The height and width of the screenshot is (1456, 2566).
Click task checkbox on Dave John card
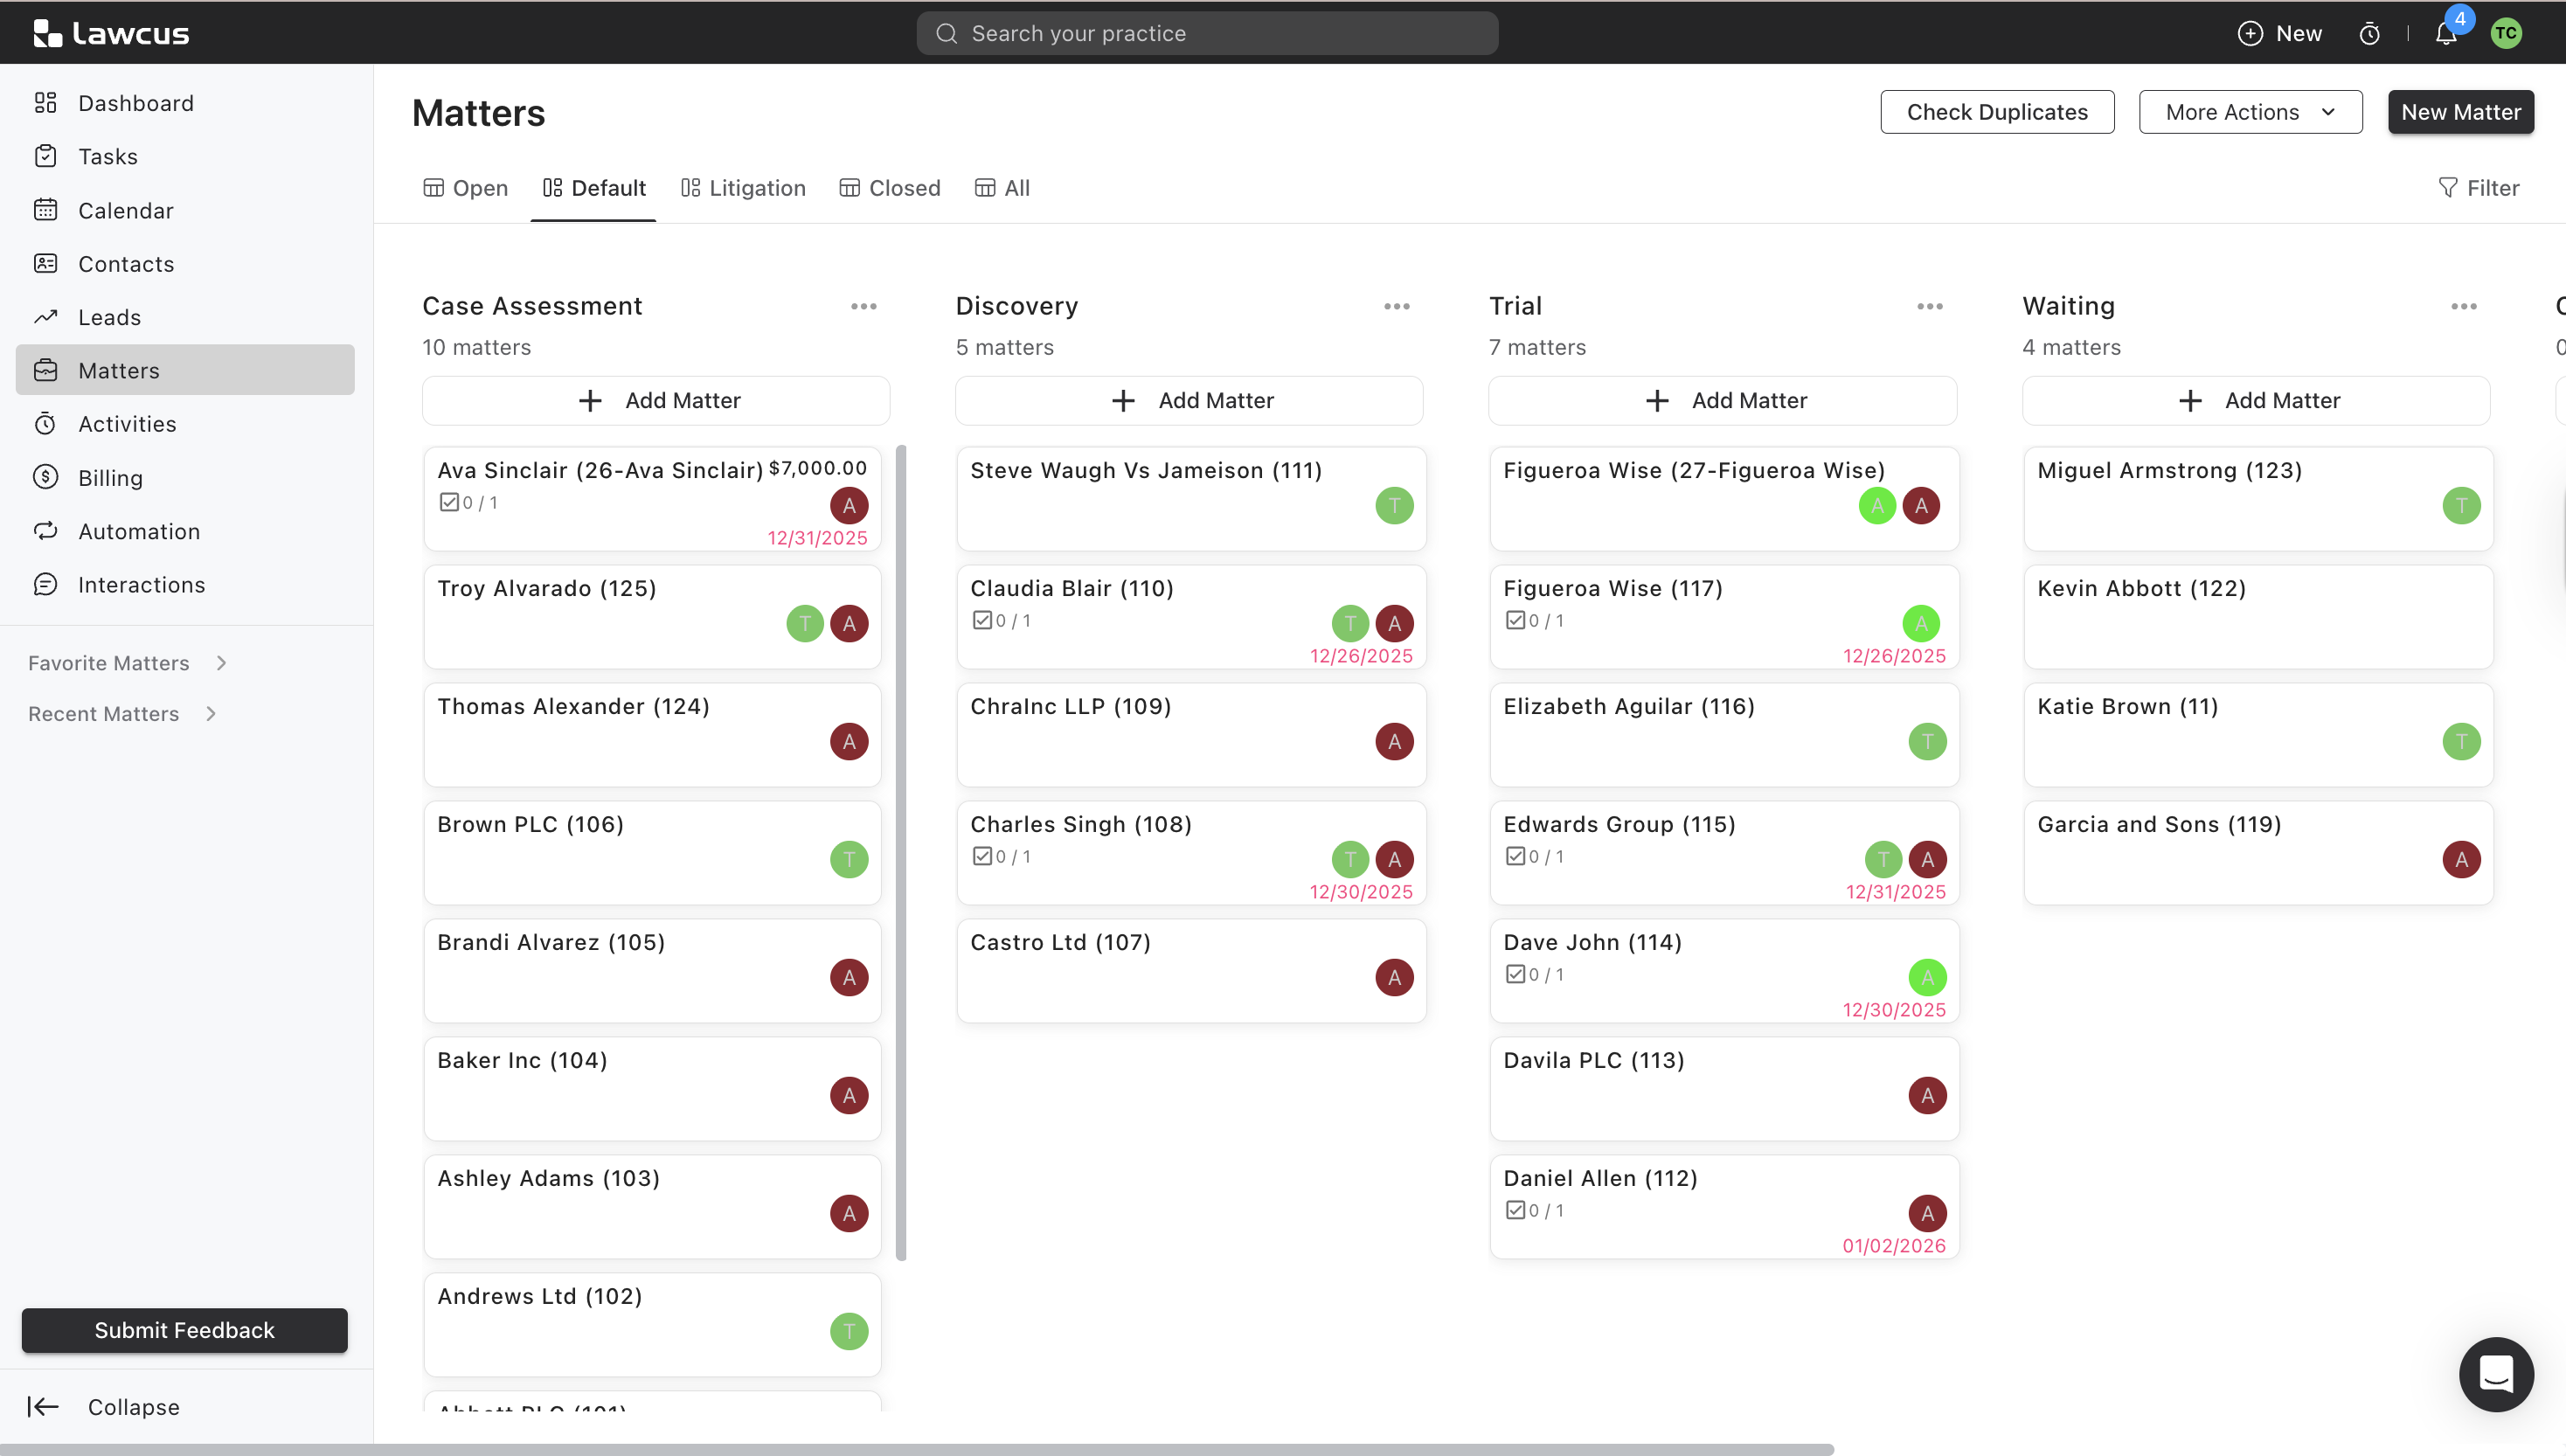[x=1515, y=974]
